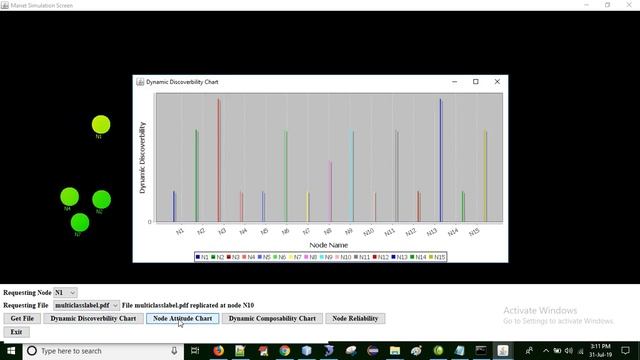Select the yellow-green N1 node circle

tap(101, 124)
